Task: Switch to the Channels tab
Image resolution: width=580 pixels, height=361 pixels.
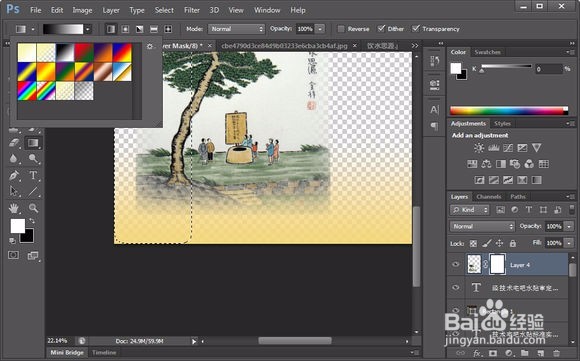Action: 489,196
